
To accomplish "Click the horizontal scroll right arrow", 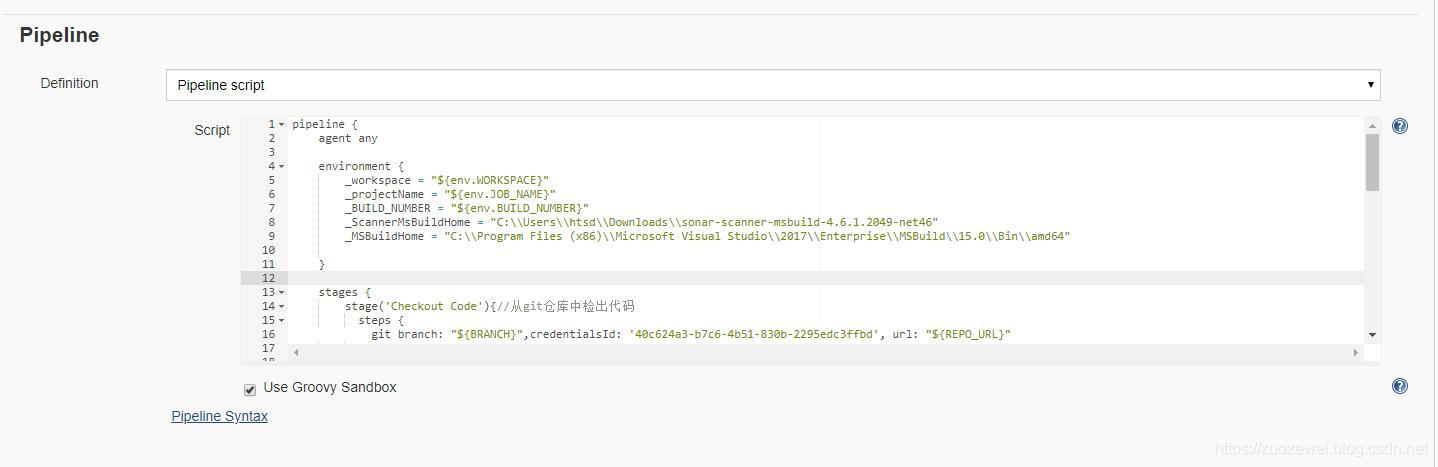I will pos(1356,352).
